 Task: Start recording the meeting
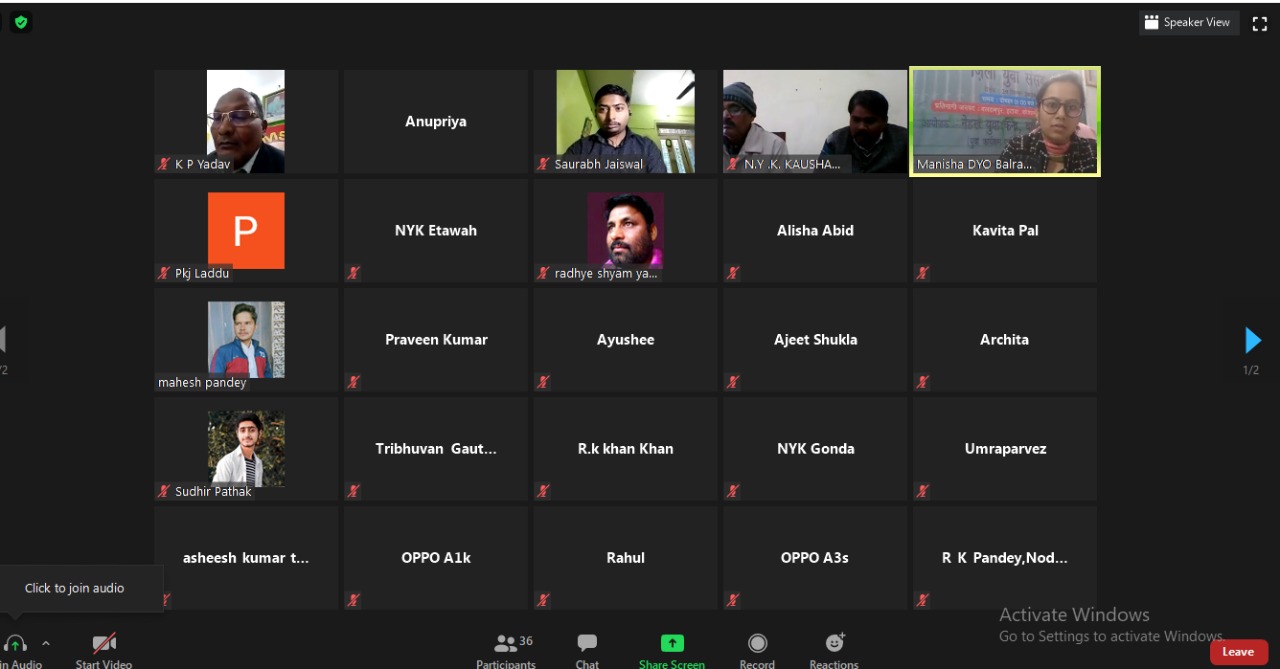click(x=757, y=650)
